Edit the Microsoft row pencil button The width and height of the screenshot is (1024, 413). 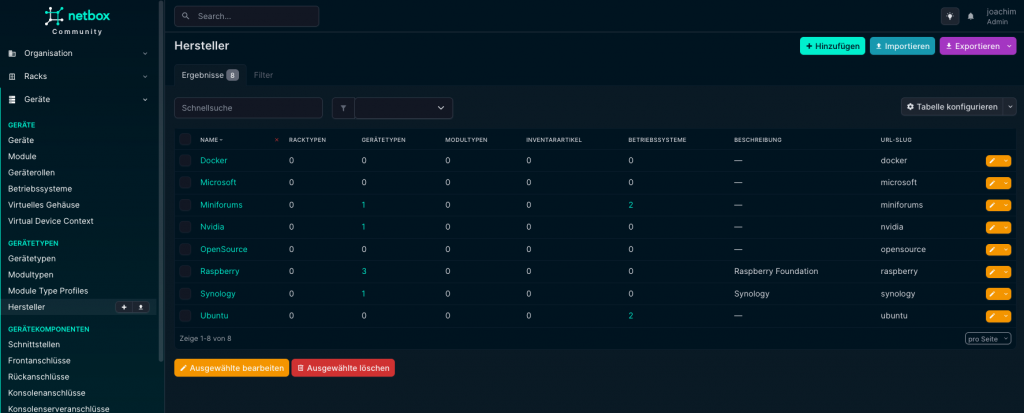point(992,183)
